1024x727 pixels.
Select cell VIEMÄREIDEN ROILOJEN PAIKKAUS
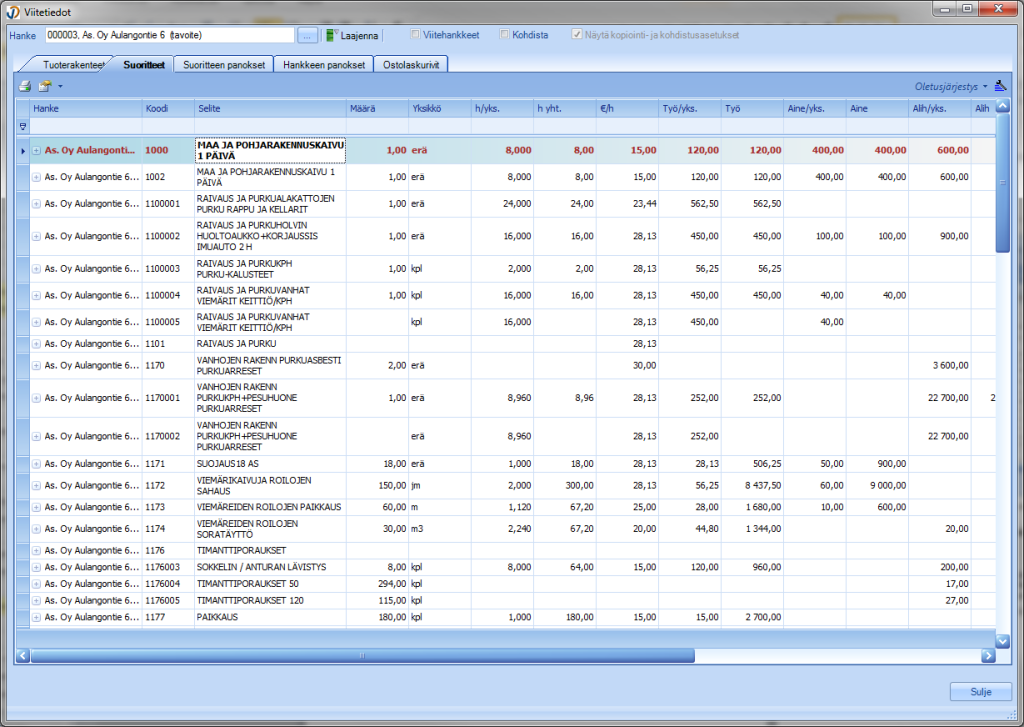pos(269,507)
